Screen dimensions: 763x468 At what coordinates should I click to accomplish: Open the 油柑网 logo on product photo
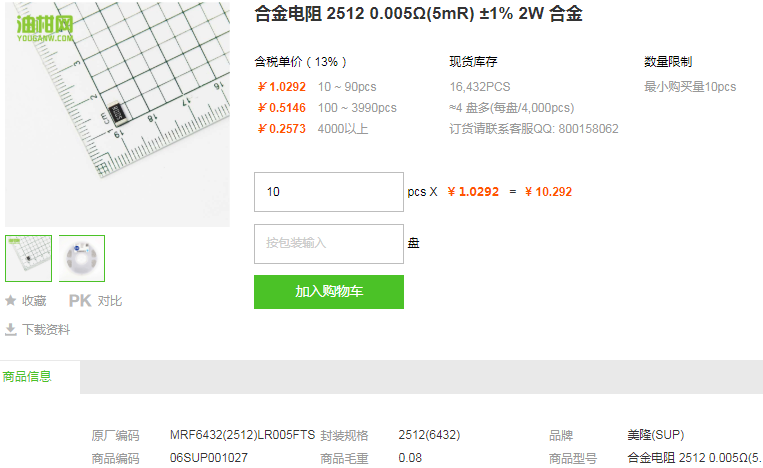[x=44, y=28]
